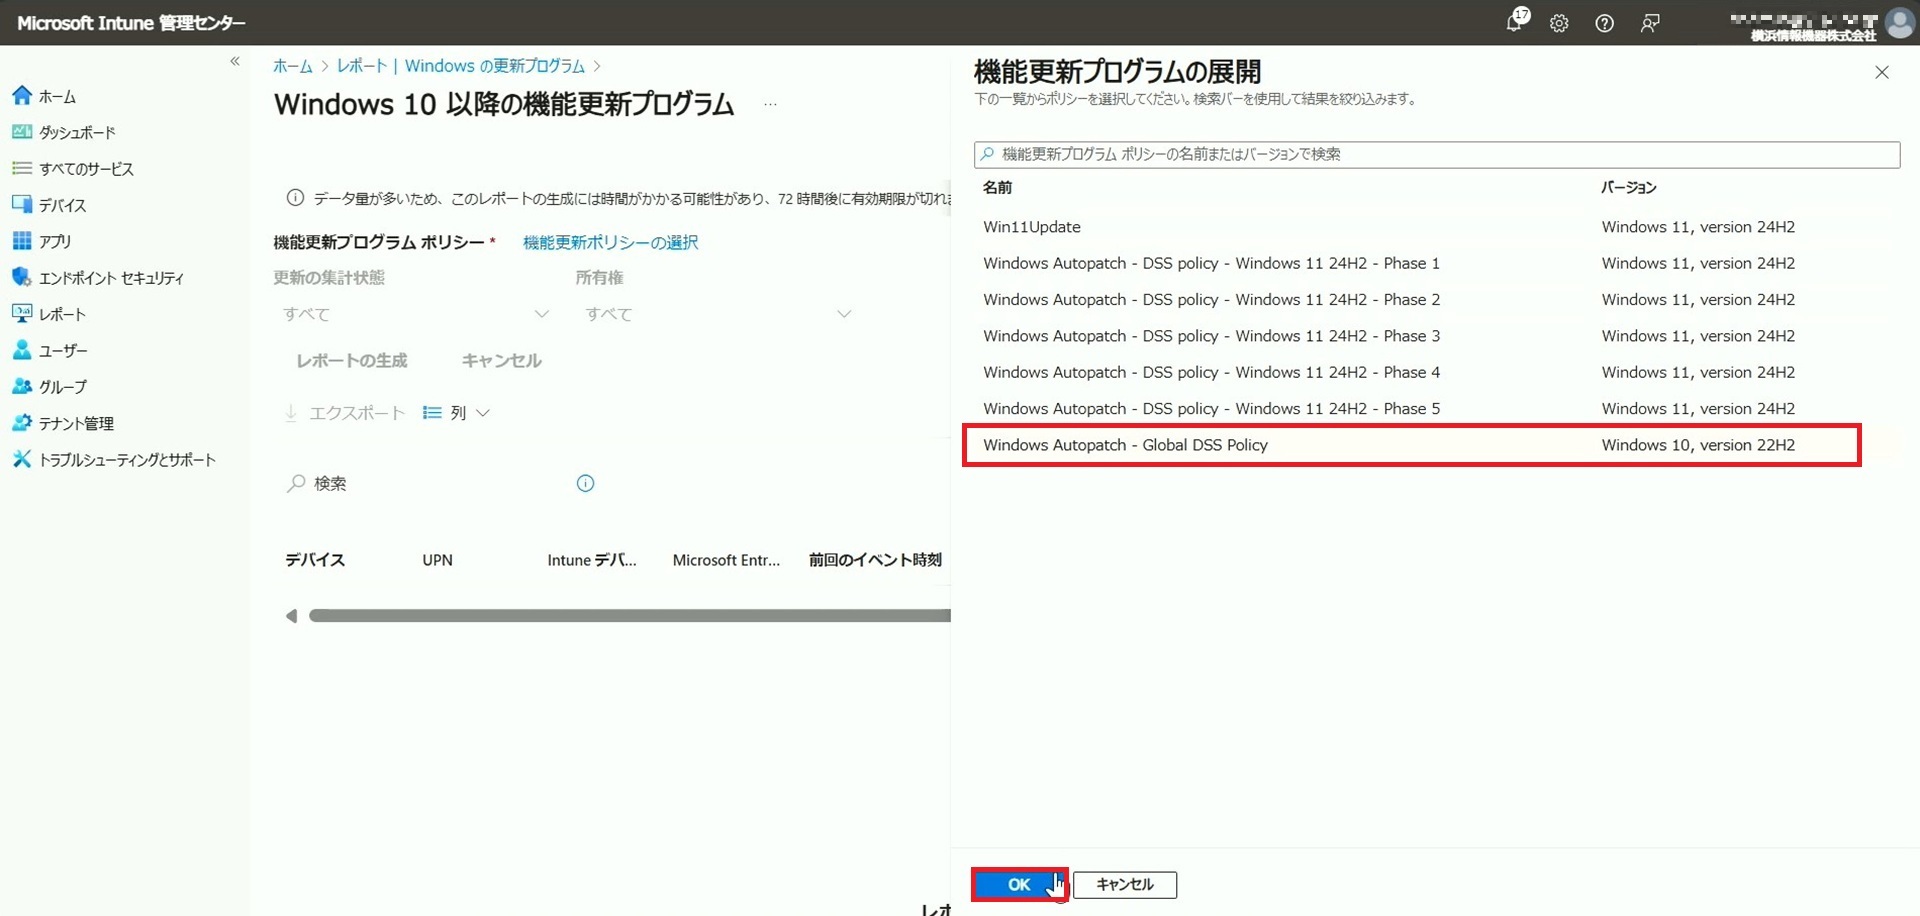Screen dimensions: 1920x916
Task: Click the policy name or version search box
Action: tap(1437, 154)
